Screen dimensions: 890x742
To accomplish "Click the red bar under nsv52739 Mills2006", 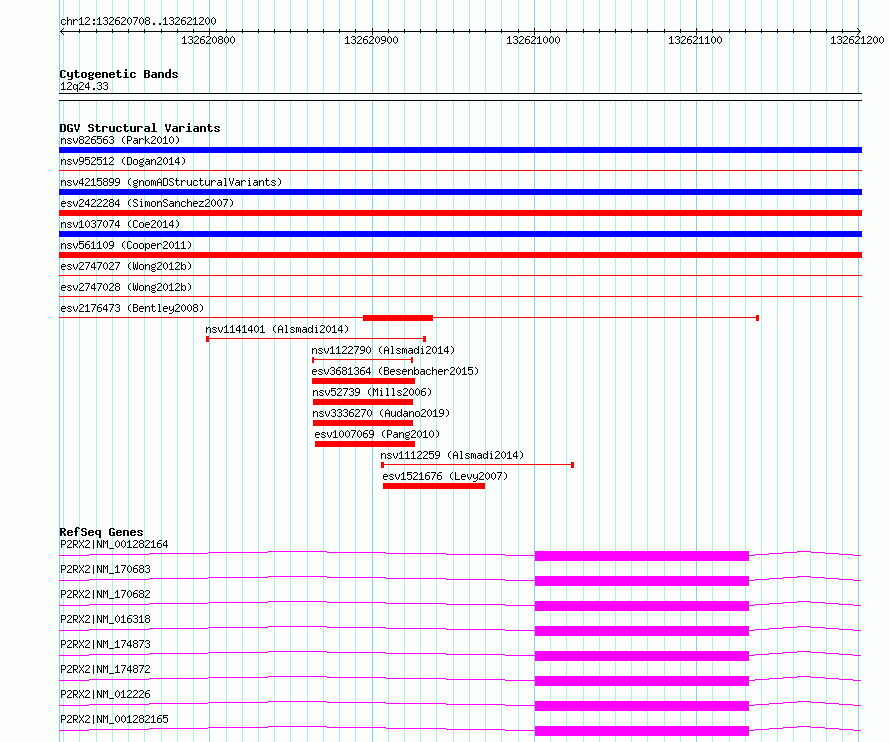I will tap(363, 402).
